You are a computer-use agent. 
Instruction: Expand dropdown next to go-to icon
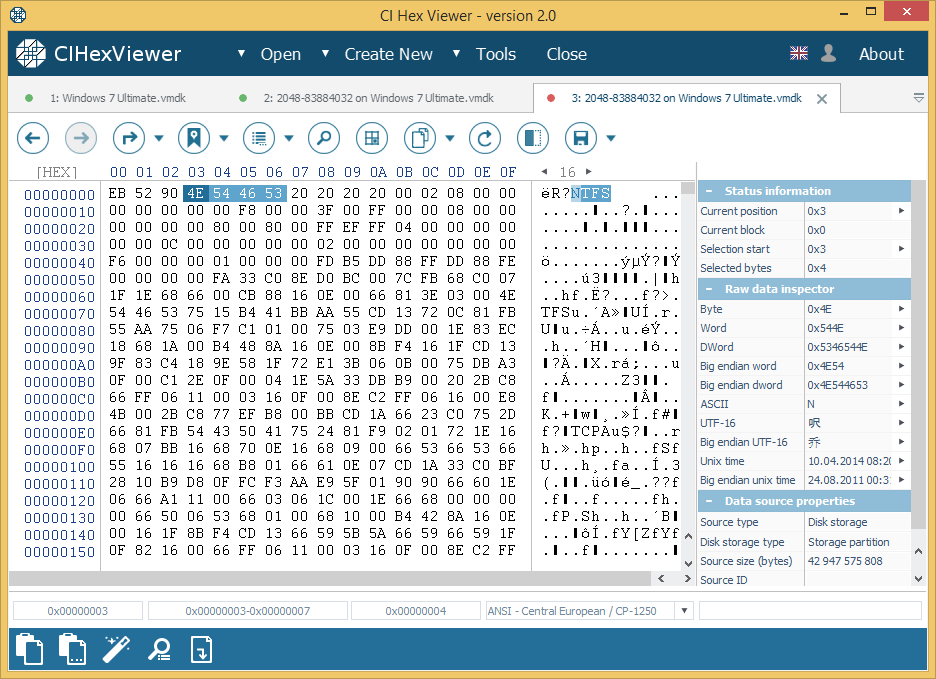point(159,139)
